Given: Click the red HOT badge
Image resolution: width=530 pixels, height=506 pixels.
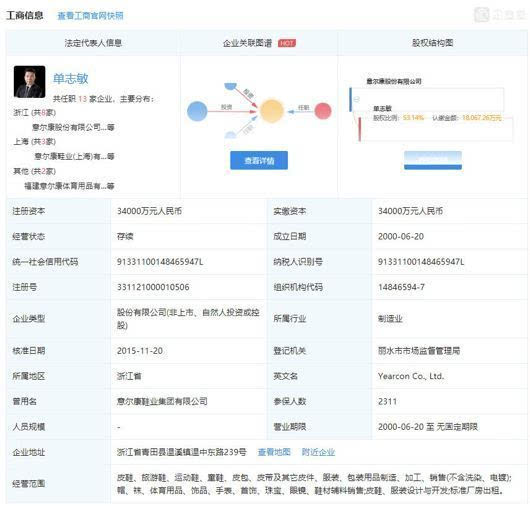Looking at the screenshot, I should [x=287, y=43].
